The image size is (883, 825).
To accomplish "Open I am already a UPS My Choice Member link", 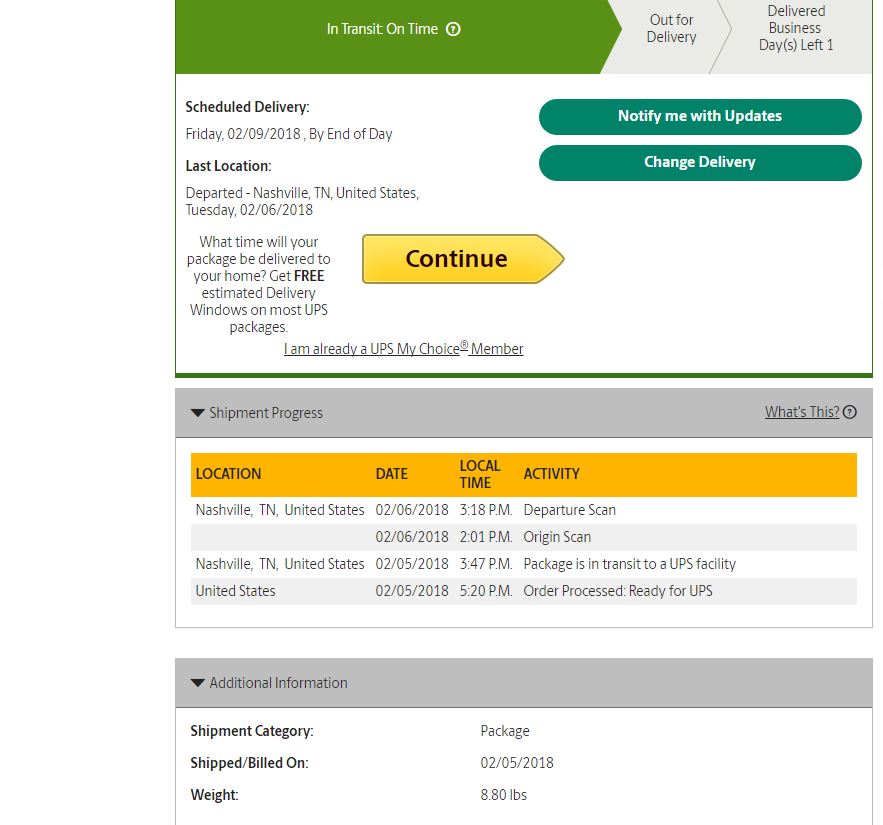I will click(403, 349).
